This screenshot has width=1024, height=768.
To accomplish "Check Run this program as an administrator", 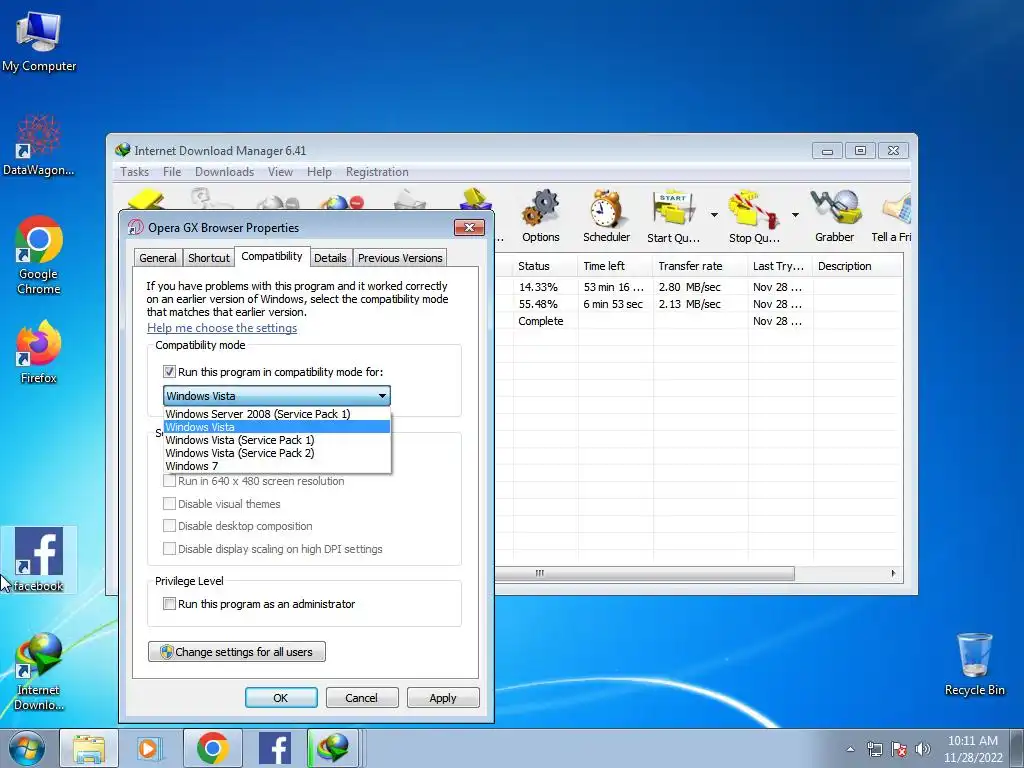I will click(x=169, y=604).
